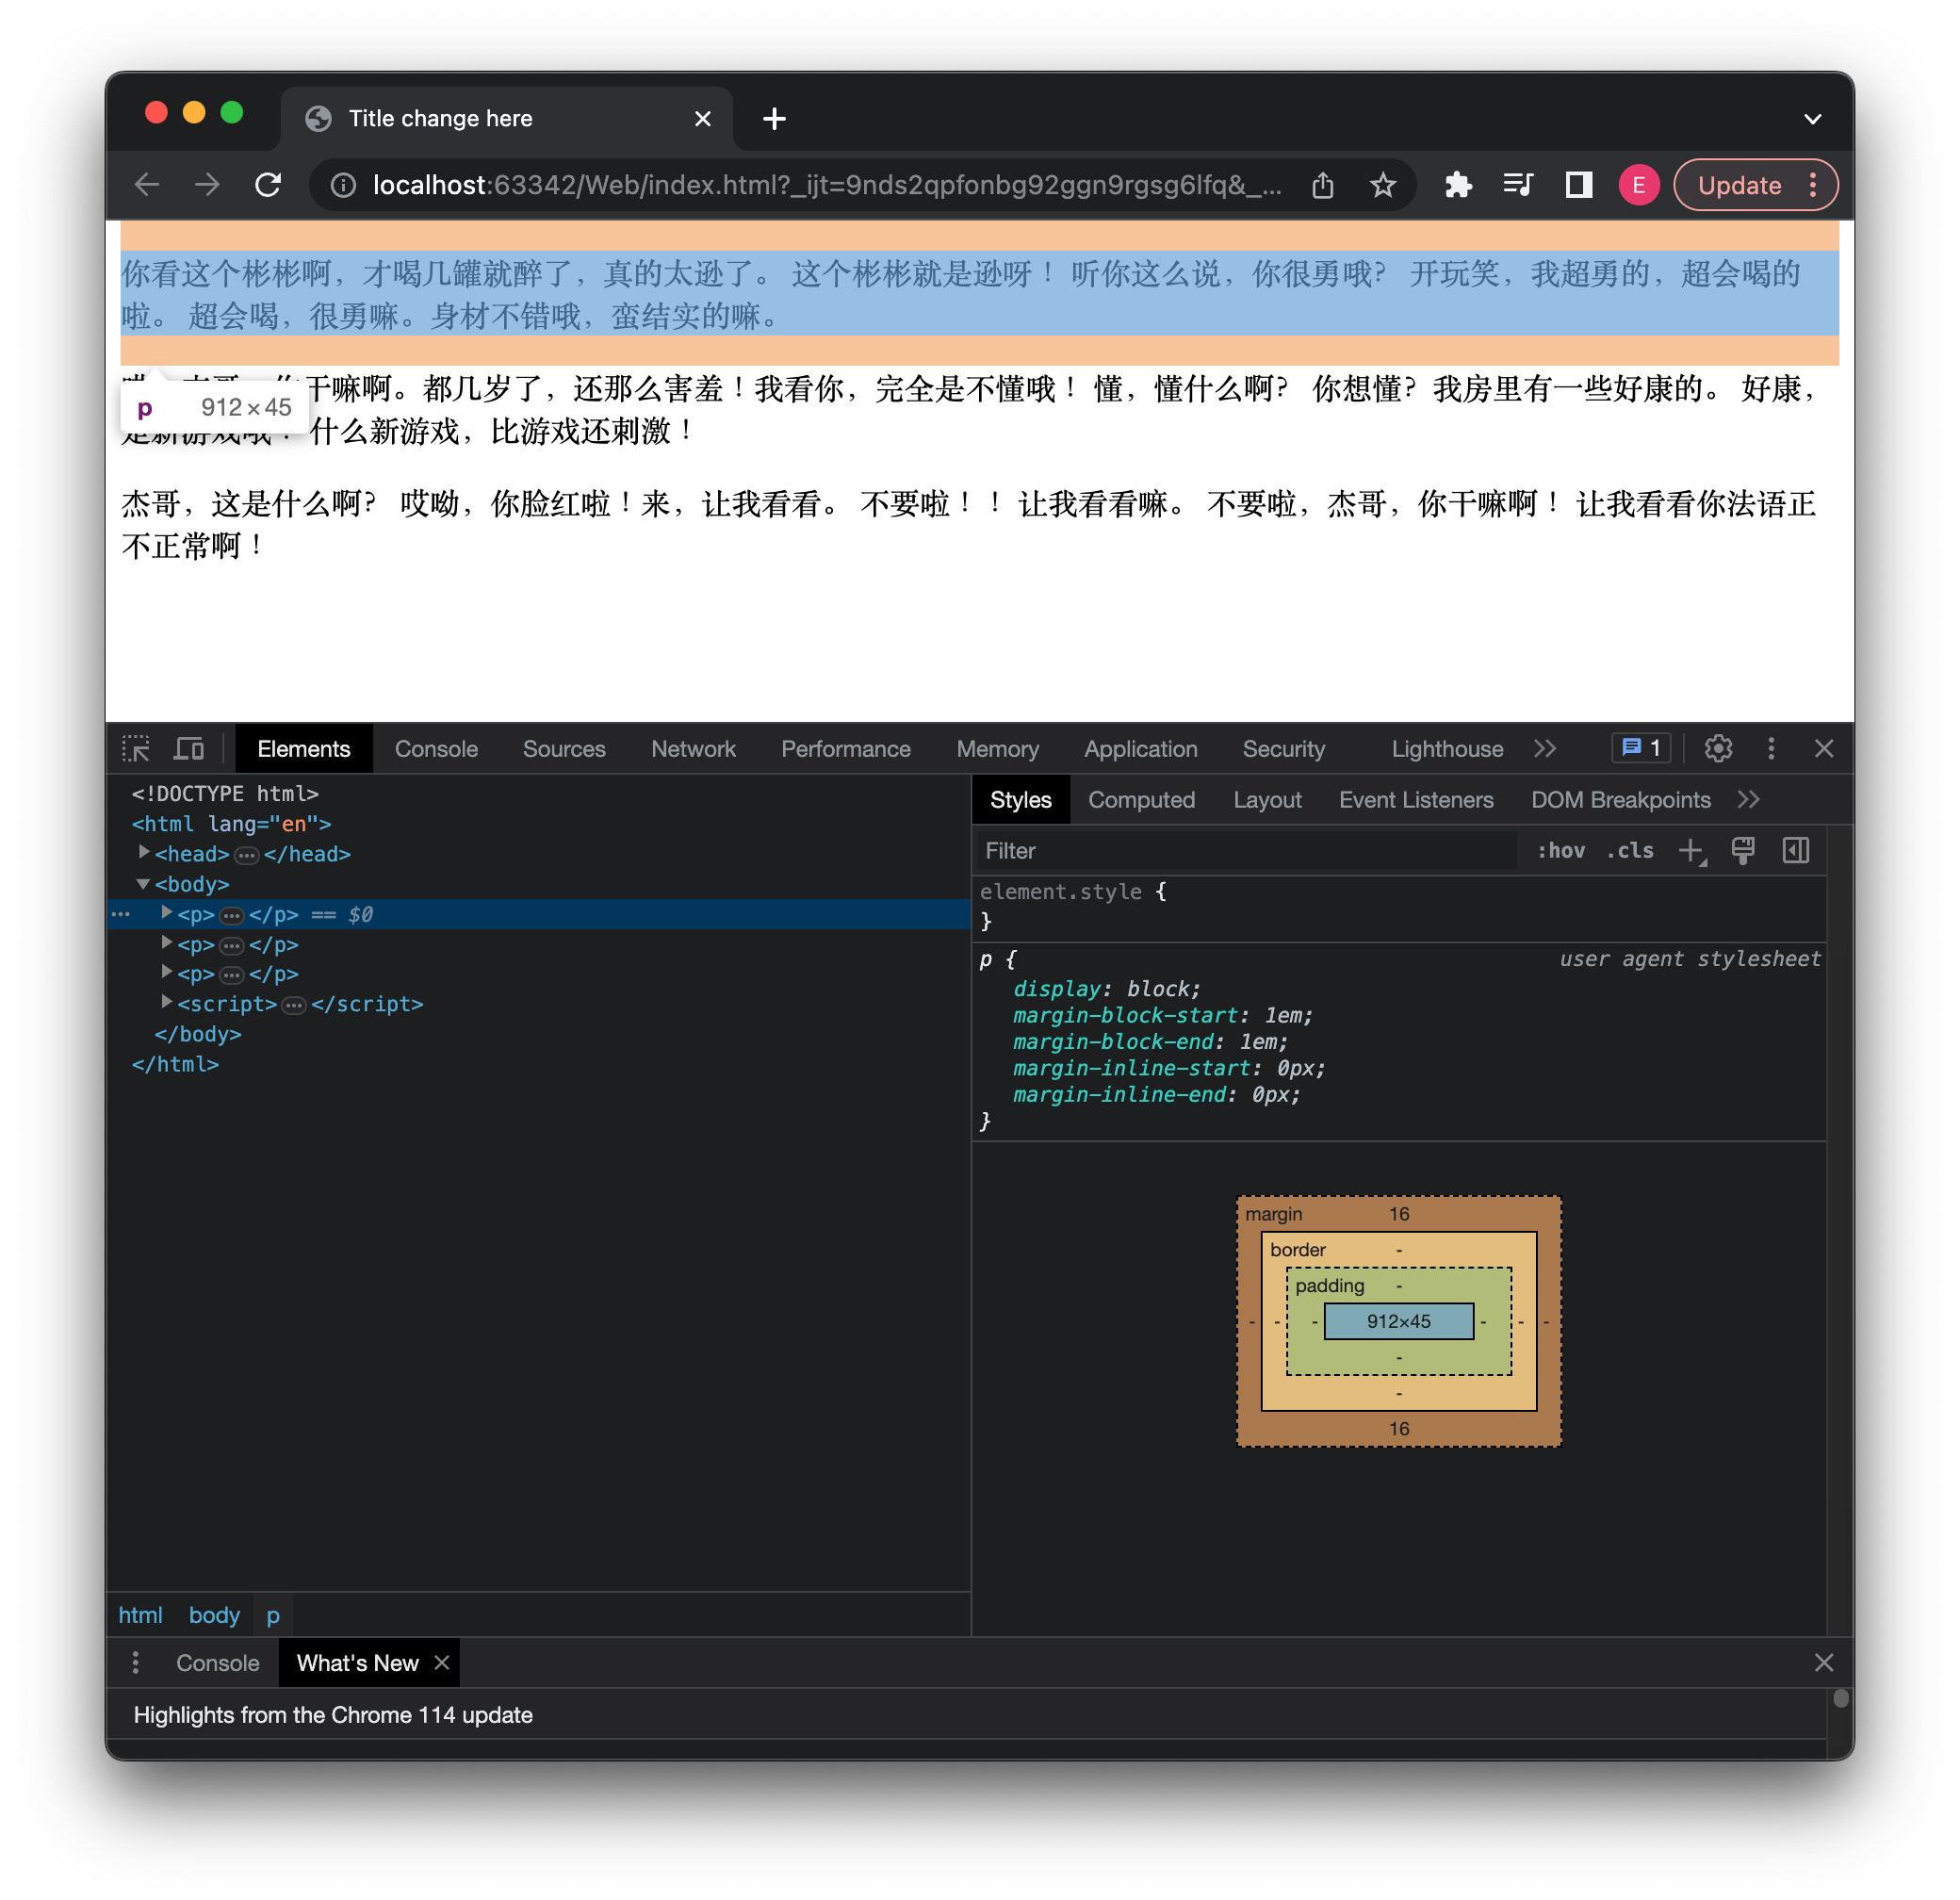Open the Lighthouse panel tab
Viewport: 1960px width, 1900px height.
1446,749
